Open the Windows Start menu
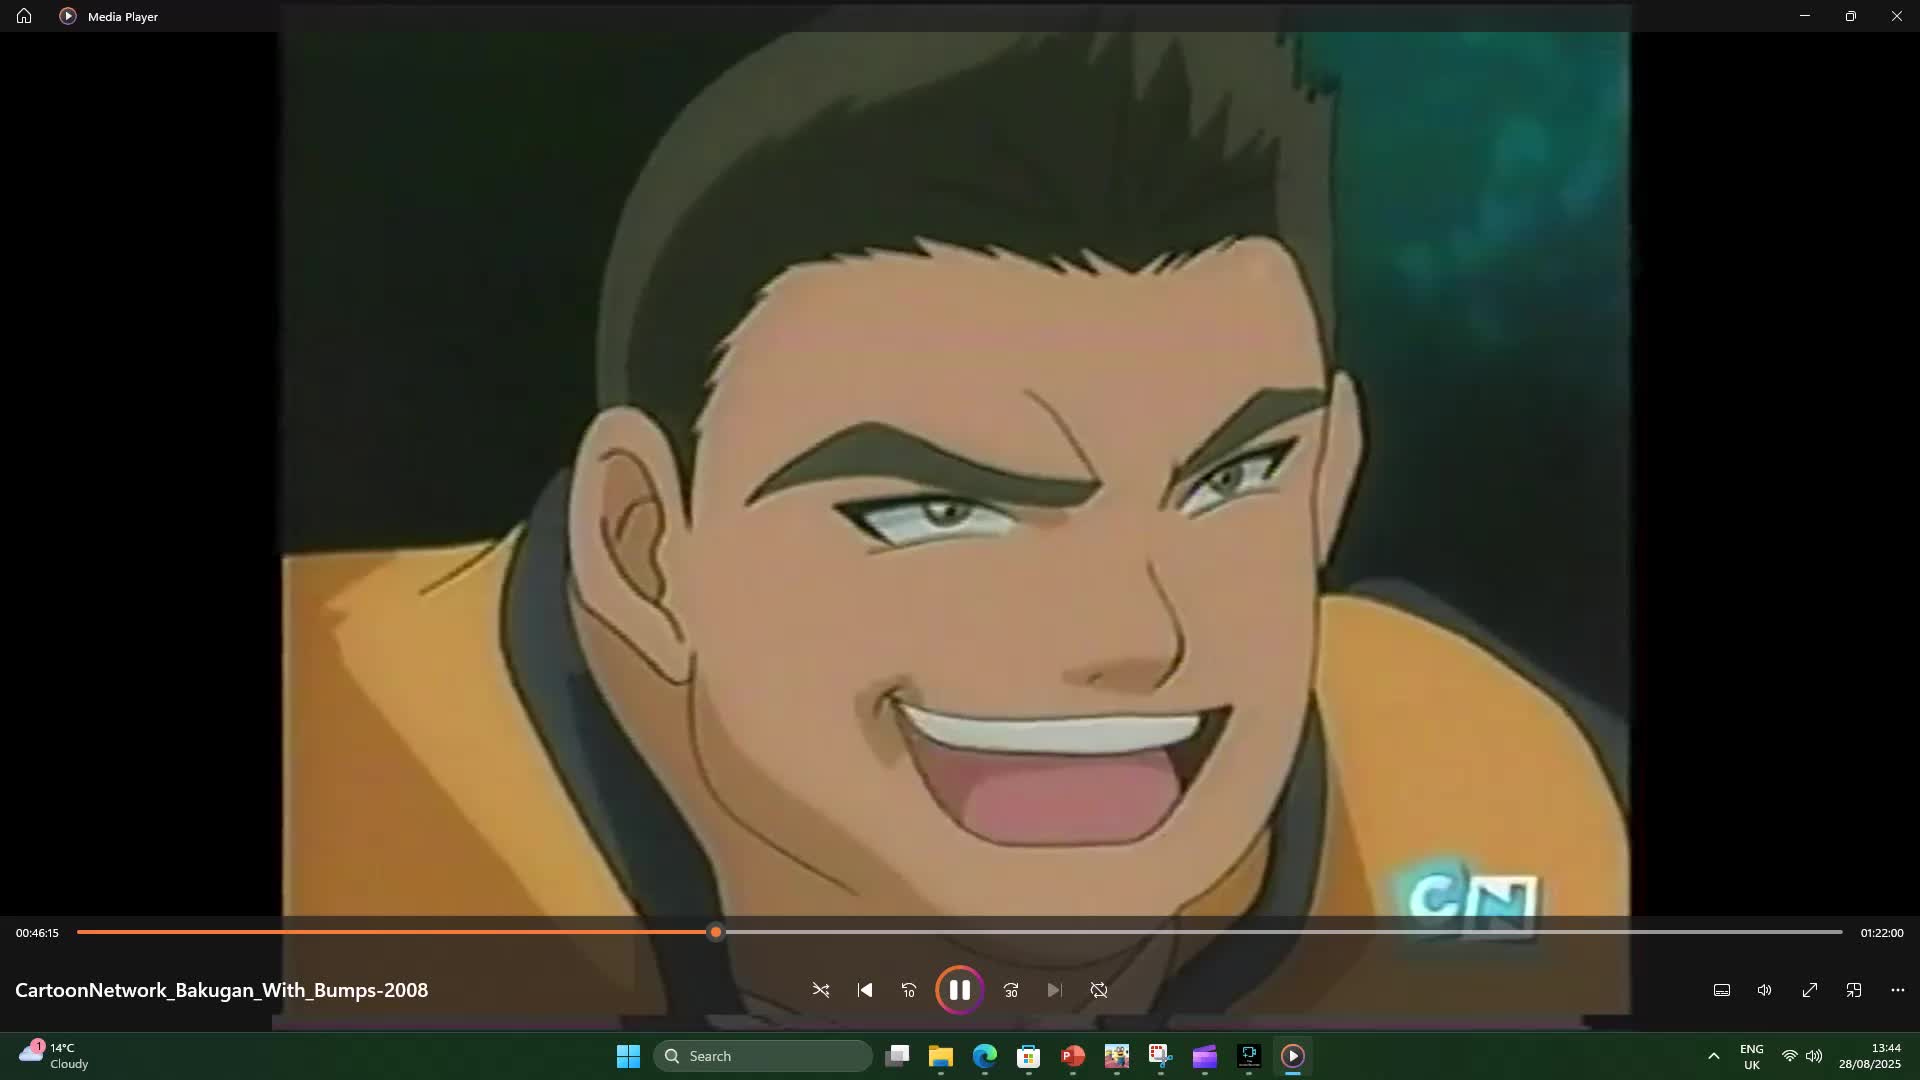Screen dimensions: 1920x1080 pos(628,1056)
